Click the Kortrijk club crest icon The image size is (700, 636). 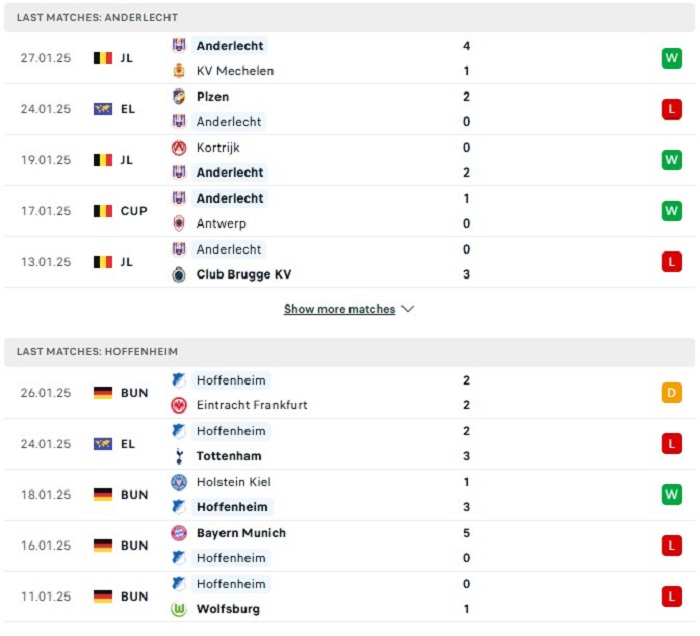(179, 148)
